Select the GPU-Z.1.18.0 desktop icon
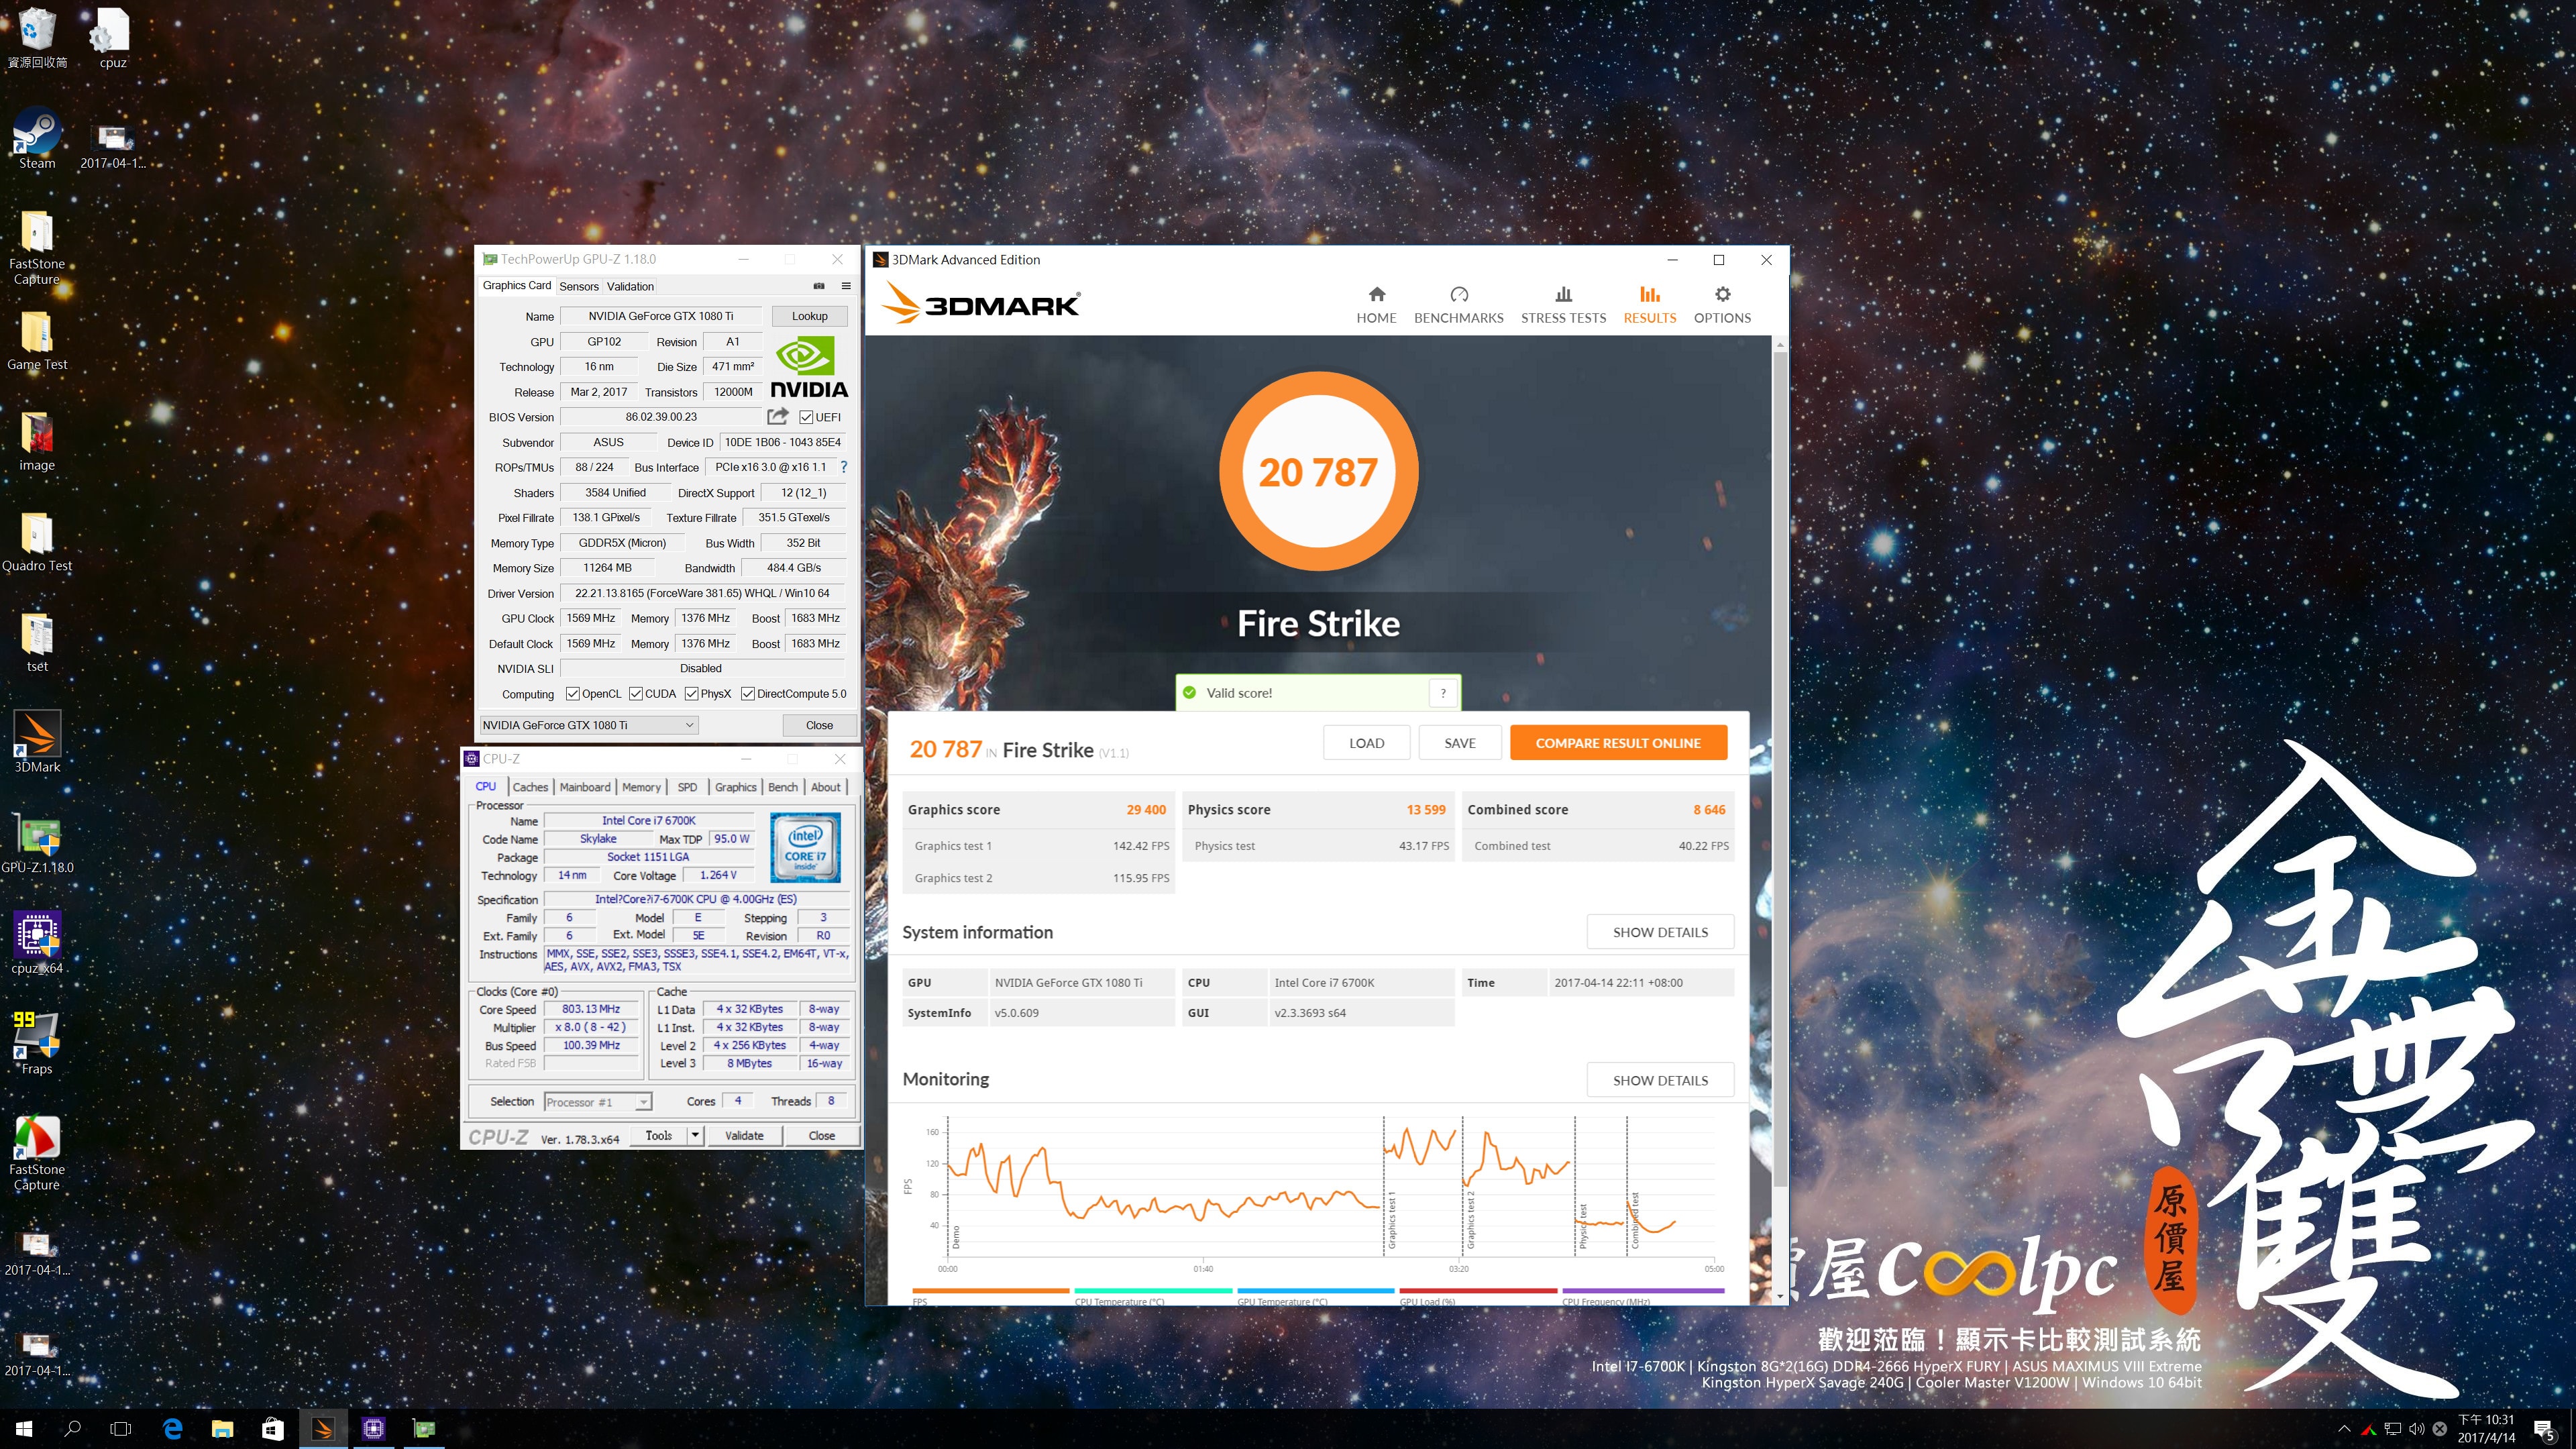The width and height of the screenshot is (2576, 1449). pos(37,843)
